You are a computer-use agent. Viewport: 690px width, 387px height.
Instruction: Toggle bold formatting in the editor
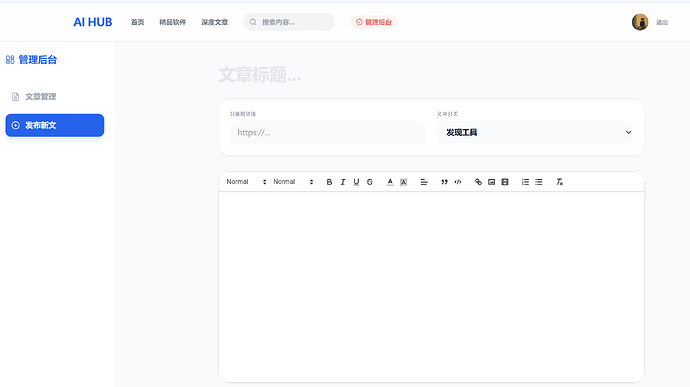pyautogui.click(x=329, y=182)
